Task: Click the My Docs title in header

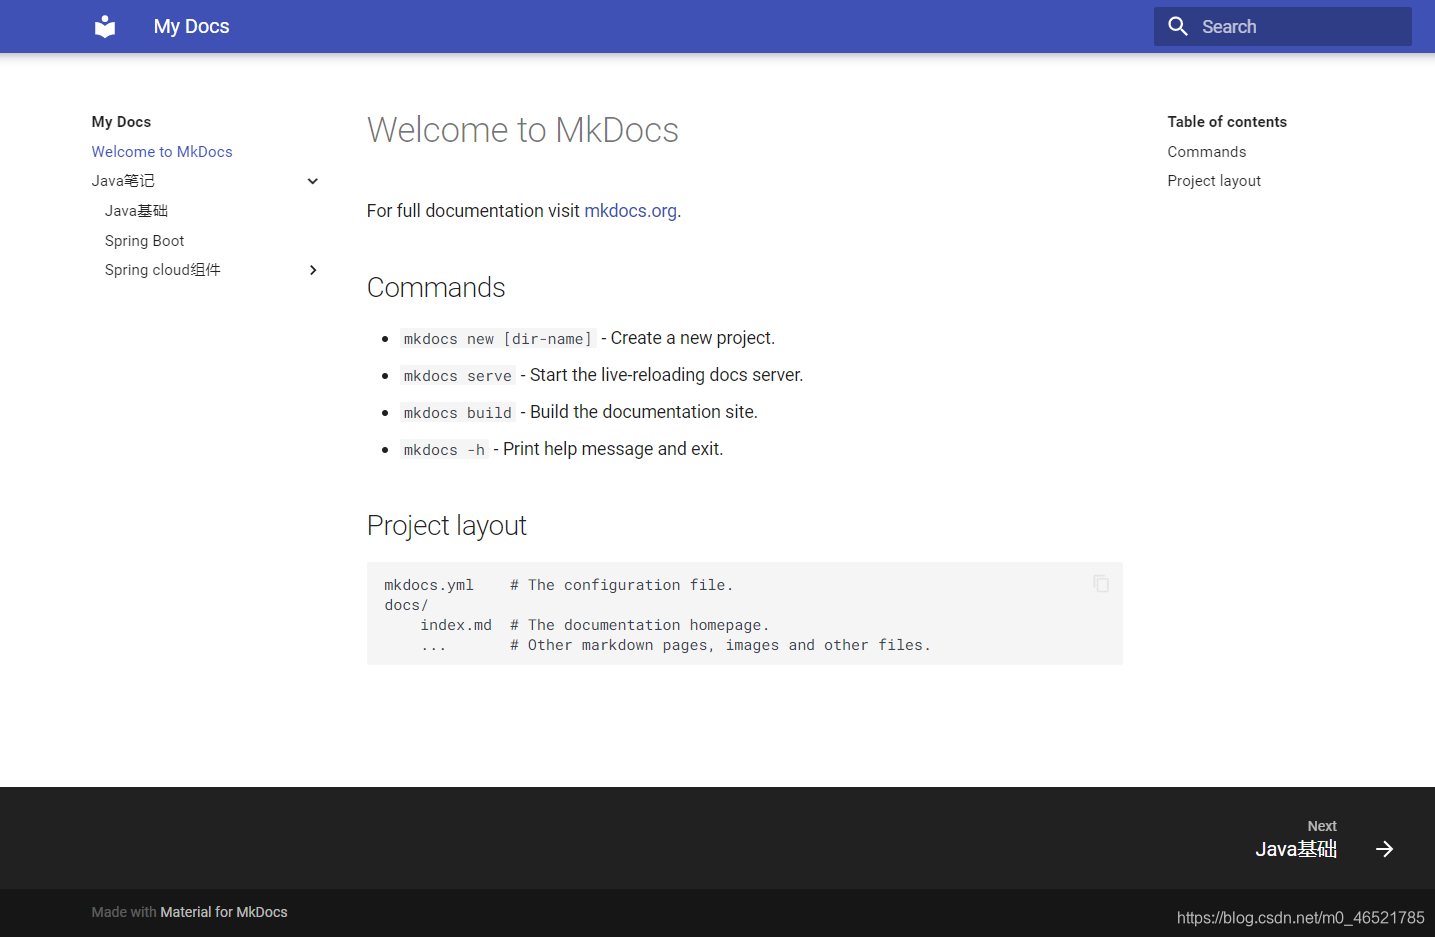Action: (x=191, y=26)
